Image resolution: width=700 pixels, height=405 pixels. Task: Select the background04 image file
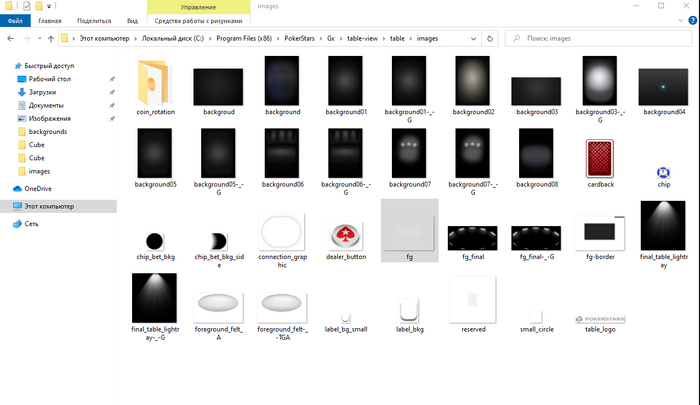663,92
